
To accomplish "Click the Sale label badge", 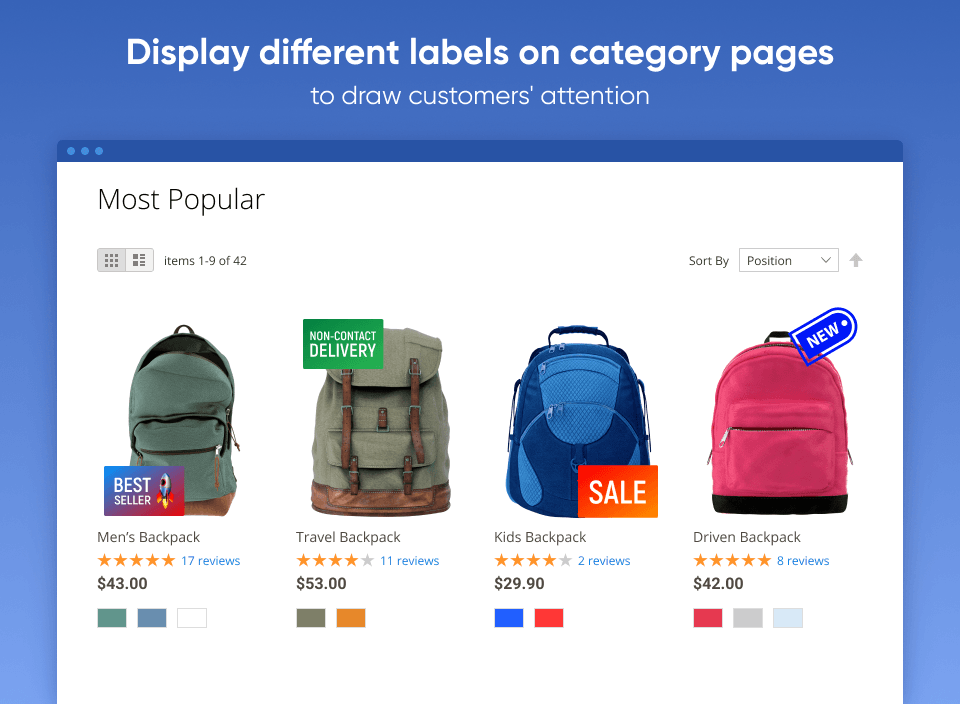I will click(617, 492).
